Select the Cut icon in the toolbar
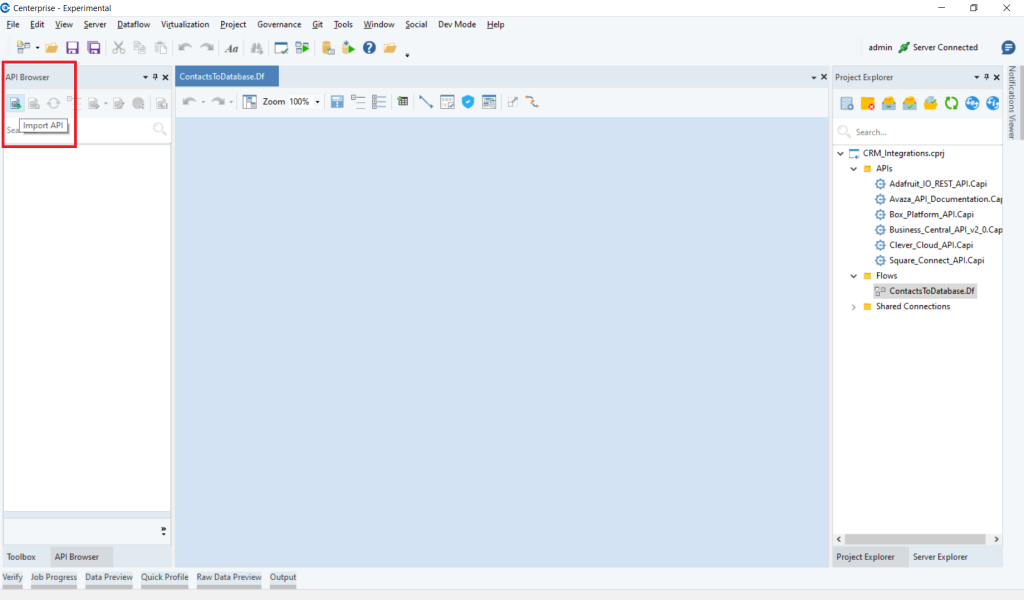This screenshot has height=600, width=1024. point(118,47)
